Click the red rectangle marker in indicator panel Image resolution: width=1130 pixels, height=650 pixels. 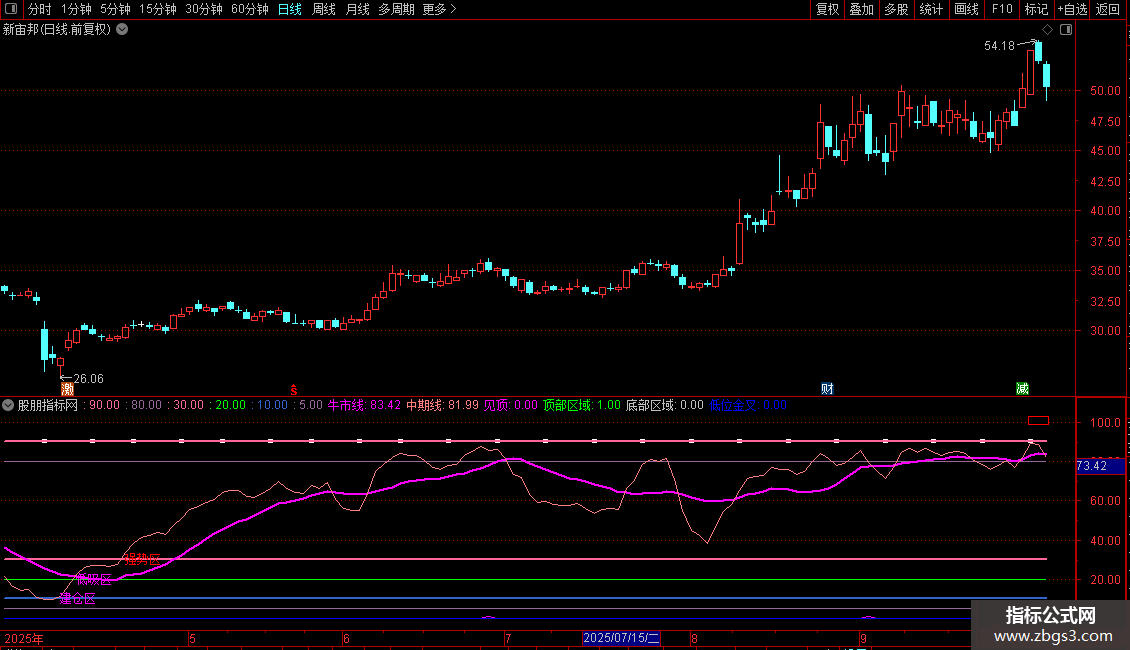[x=1038, y=421]
